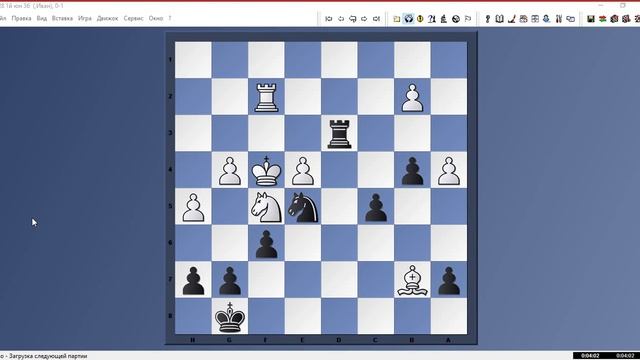Click the globe toolbar icon
The width and height of the screenshot is (640, 360).
[456, 19]
